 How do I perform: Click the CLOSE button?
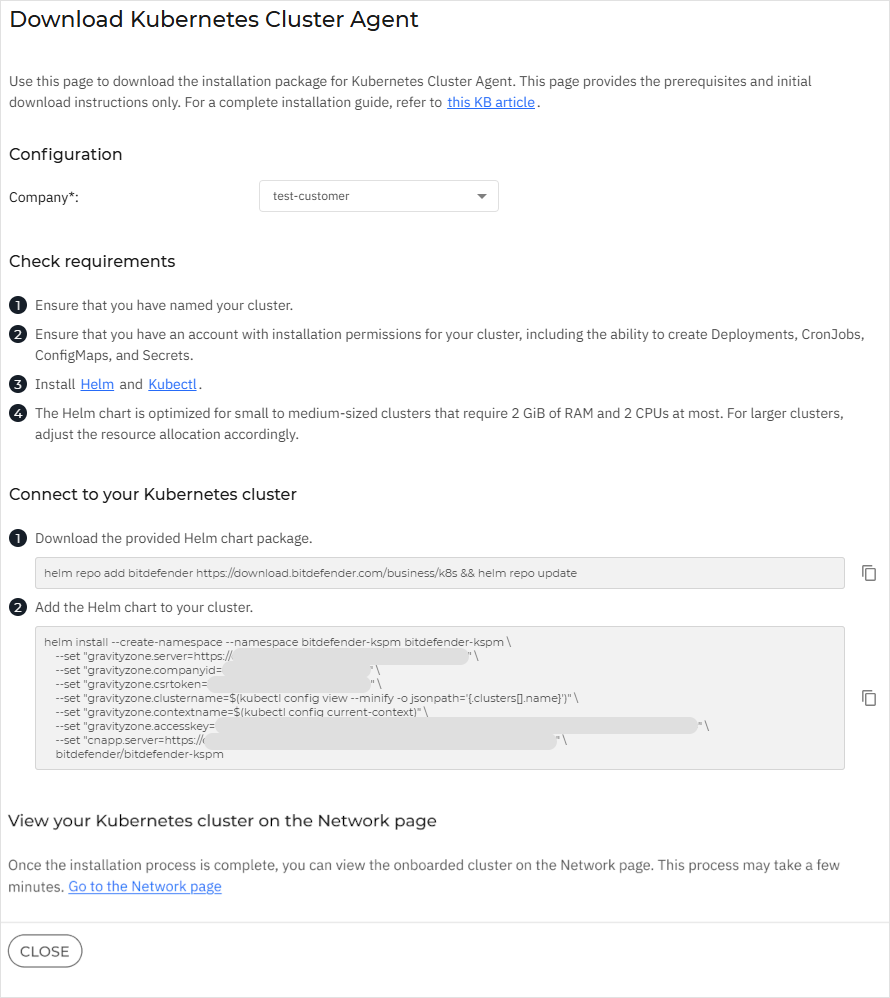pyautogui.click(x=45, y=951)
